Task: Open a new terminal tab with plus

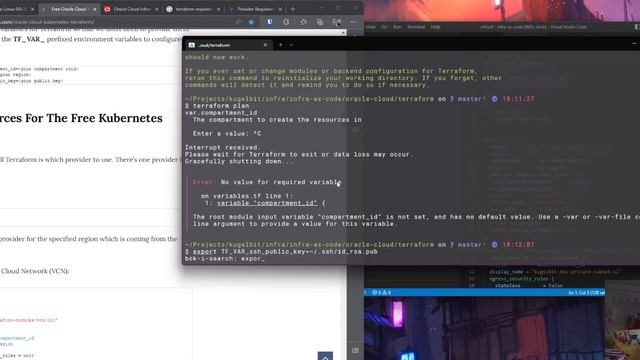Action: 280,45
